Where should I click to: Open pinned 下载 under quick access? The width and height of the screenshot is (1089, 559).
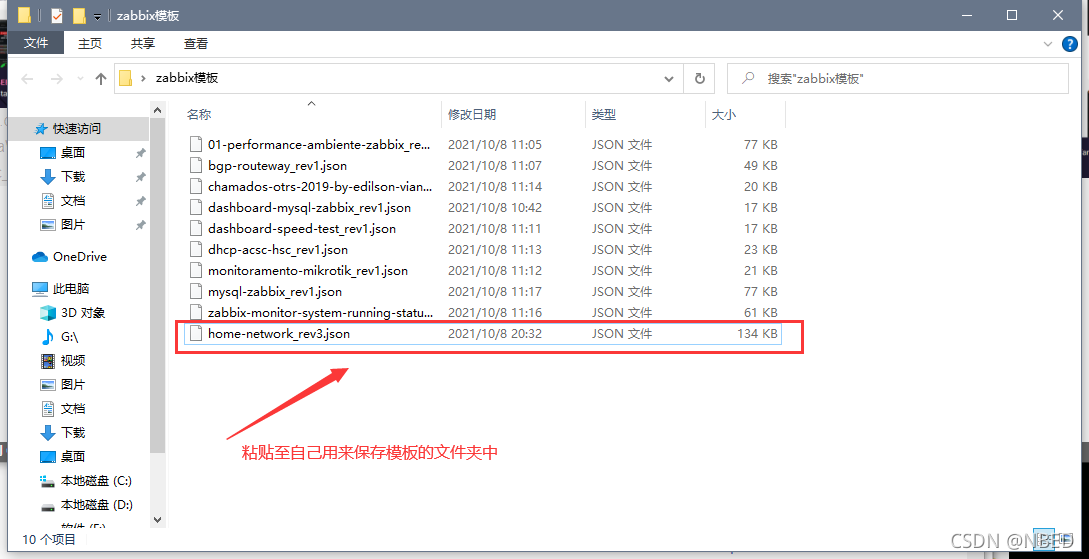[73, 176]
